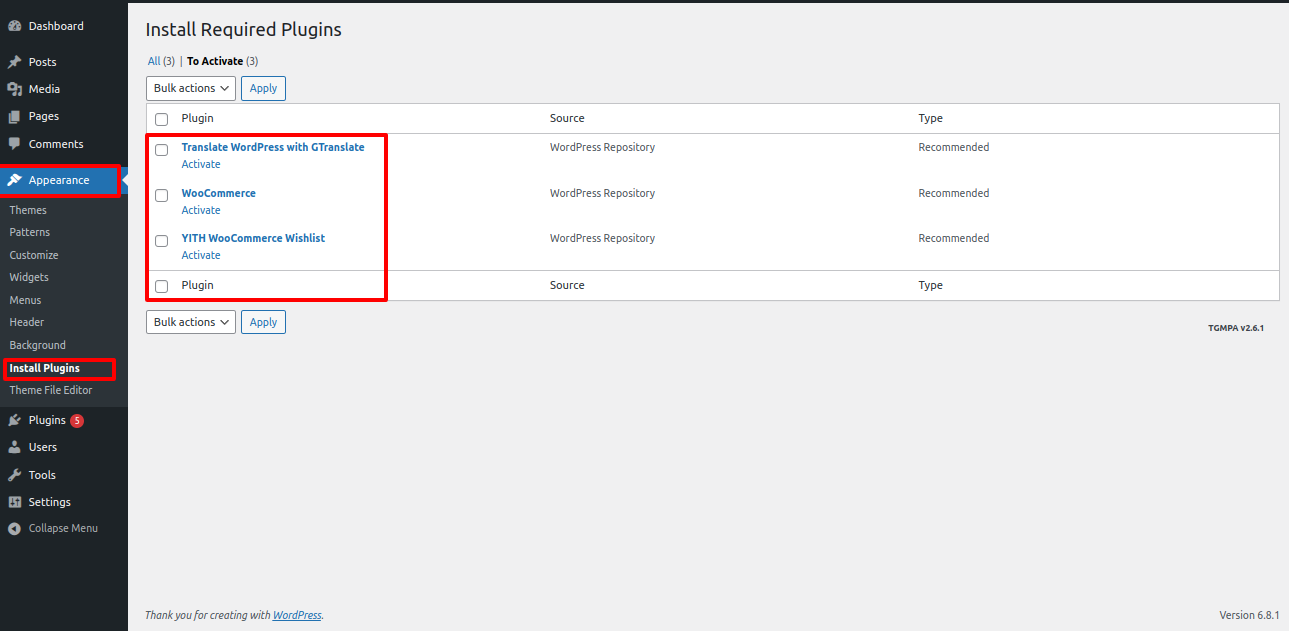Open the Background submenu item
The image size is (1289, 631).
click(x=38, y=345)
